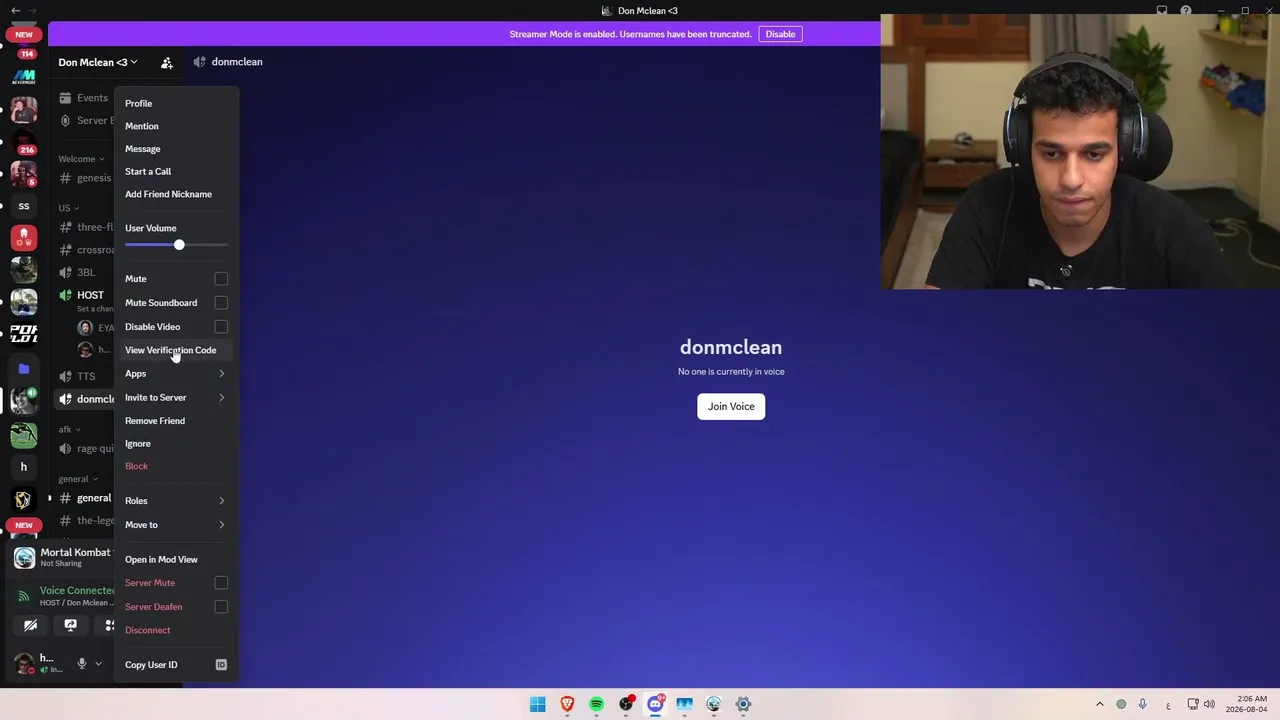The width and height of the screenshot is (1280, 720).
Task: Tick the Server Deafen checkbox
Action: pyautogui.click(x=221, y=607)
